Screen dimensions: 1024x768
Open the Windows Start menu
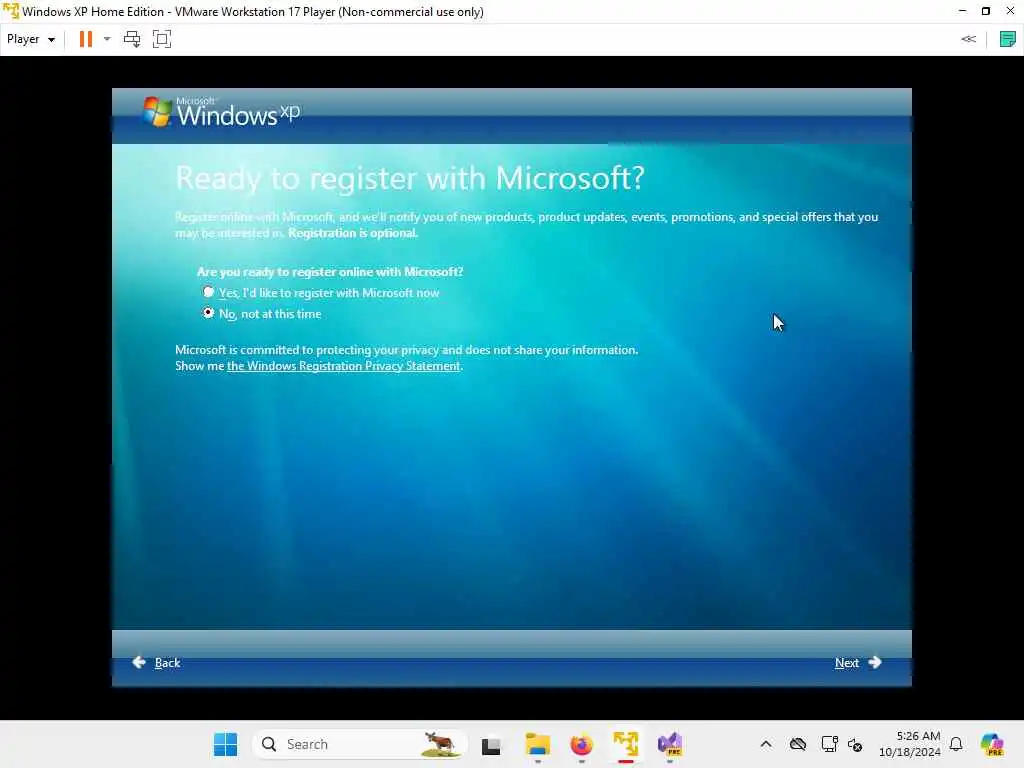(x=225, y=744)
